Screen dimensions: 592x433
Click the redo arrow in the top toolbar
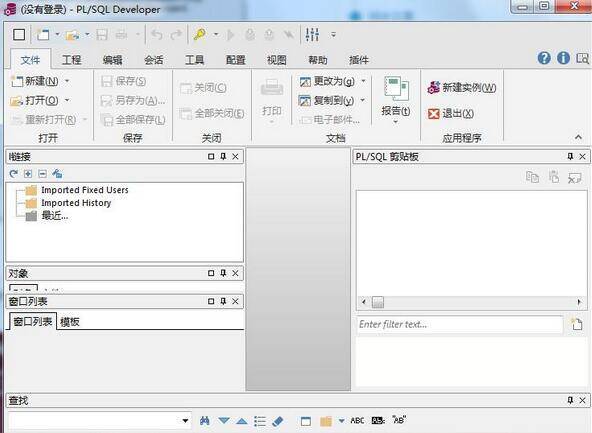[176, 35]
